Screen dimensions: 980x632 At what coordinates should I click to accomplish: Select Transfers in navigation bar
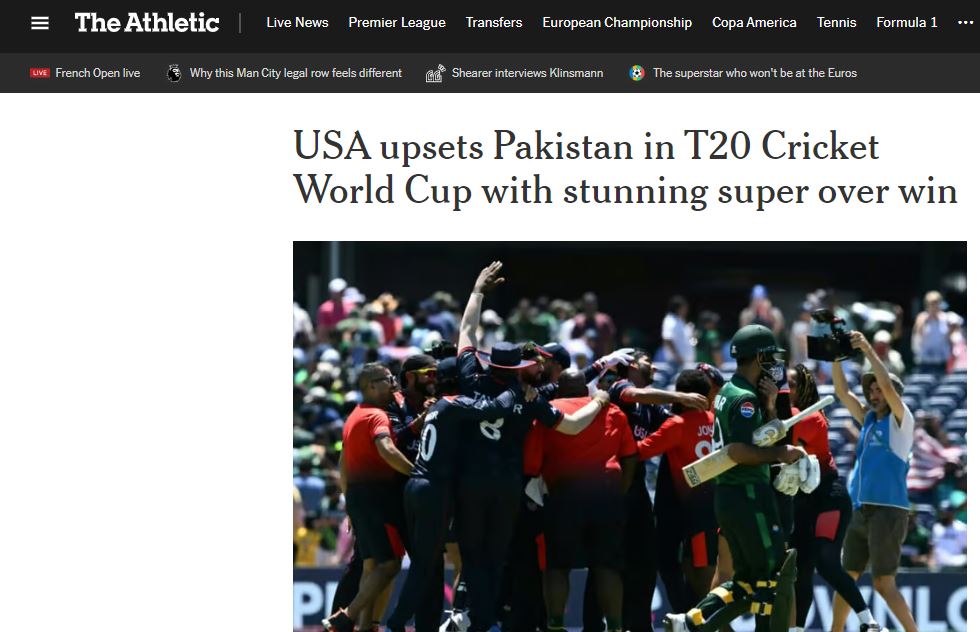494,23
